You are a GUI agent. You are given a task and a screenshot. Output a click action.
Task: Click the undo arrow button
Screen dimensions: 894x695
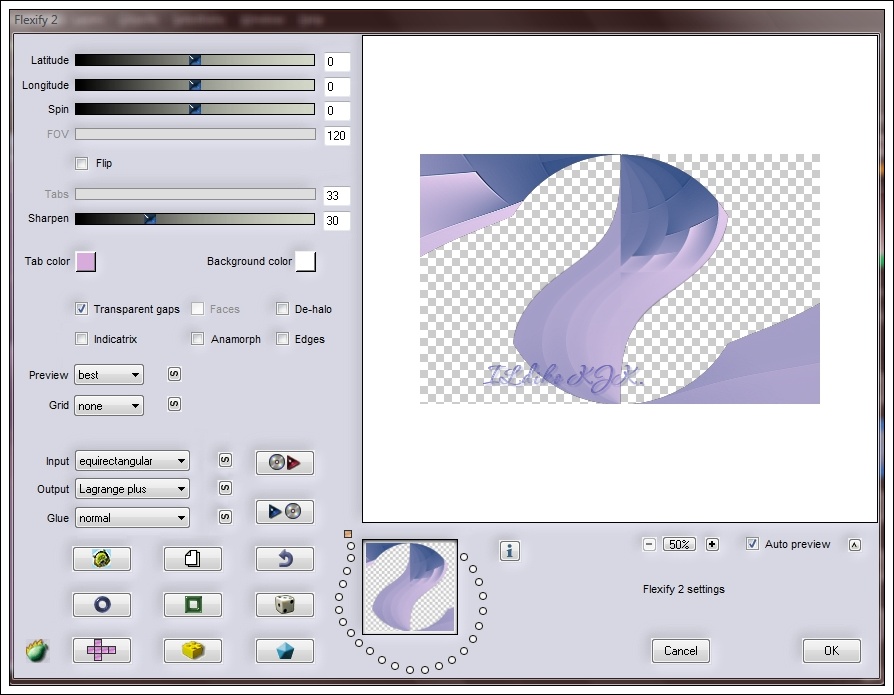[x=284, y=559]
